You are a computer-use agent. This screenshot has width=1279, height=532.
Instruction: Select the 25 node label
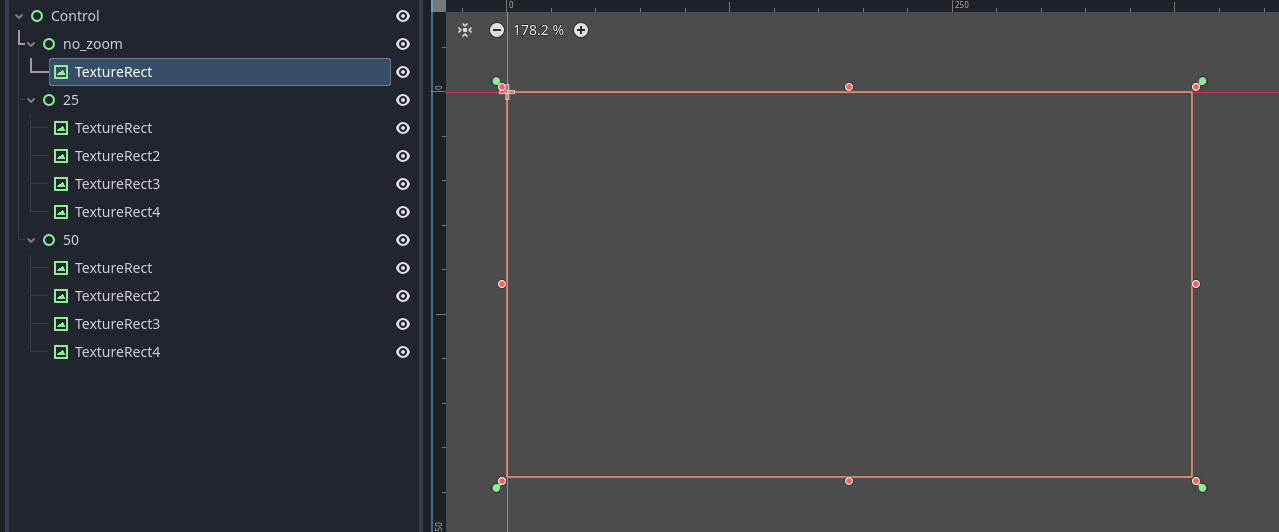pyautogui.click(x=71, y=100)
